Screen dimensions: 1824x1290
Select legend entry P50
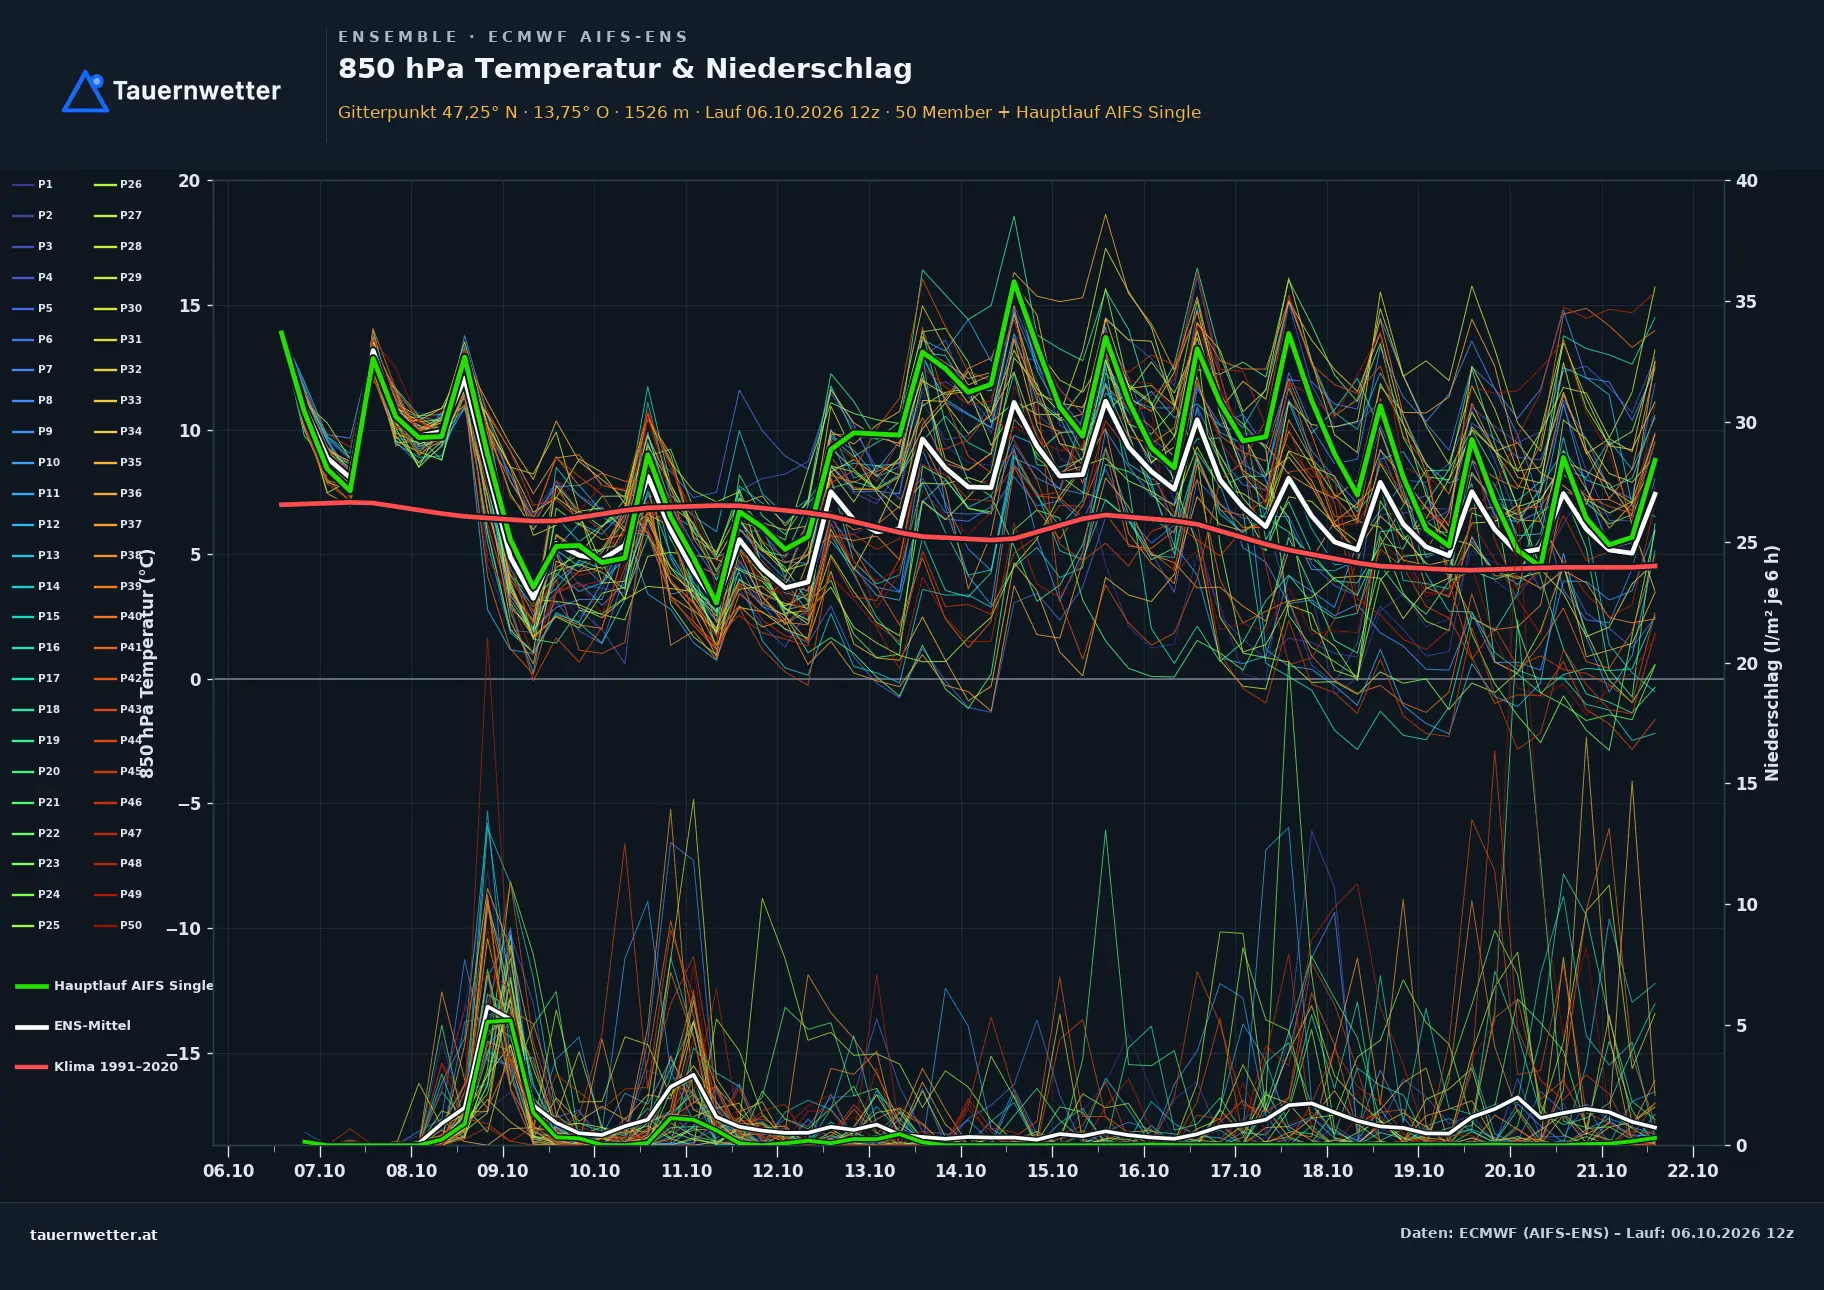tap(118, 925)
